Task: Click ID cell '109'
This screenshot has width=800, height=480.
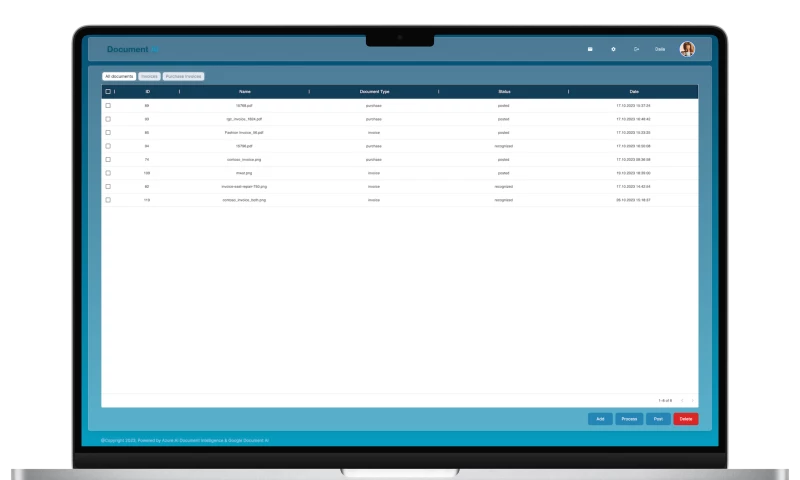Action: (x=147, y=173)
